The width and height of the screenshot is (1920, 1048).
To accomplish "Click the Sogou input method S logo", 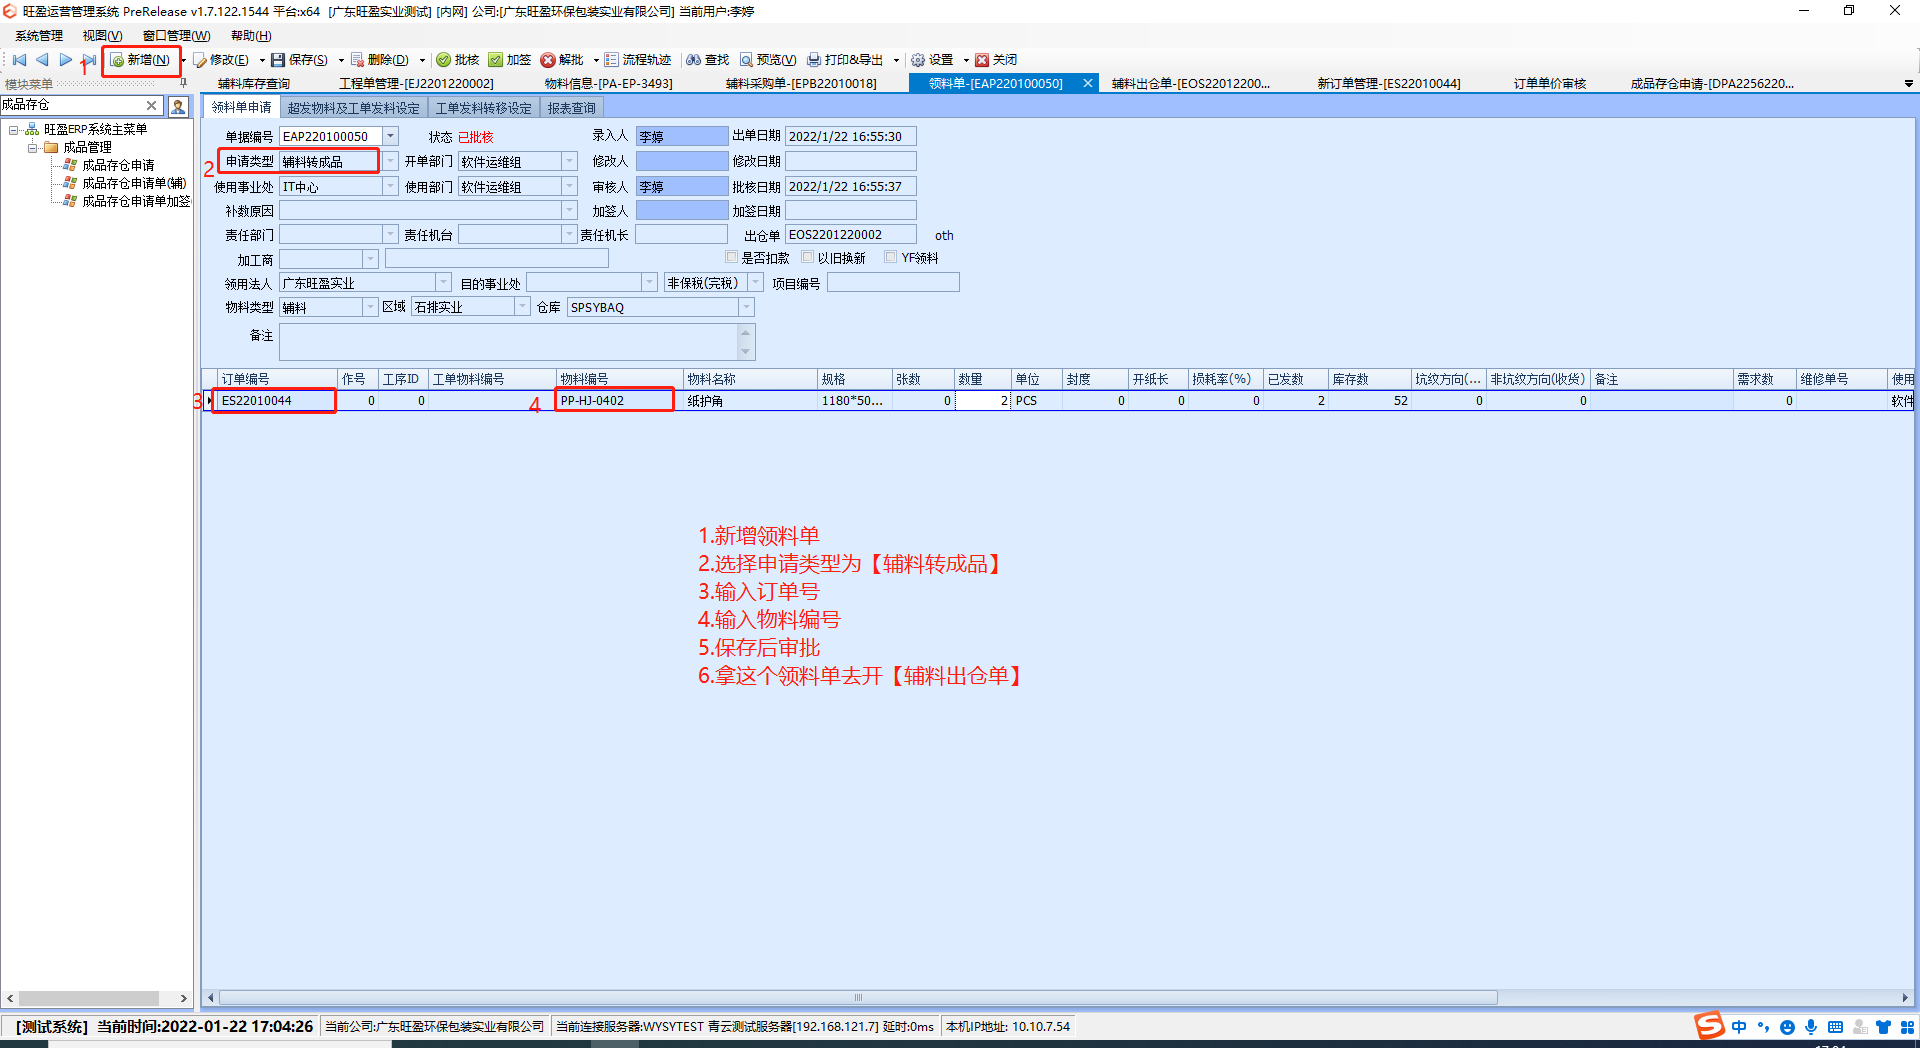I will 1709,1026.
